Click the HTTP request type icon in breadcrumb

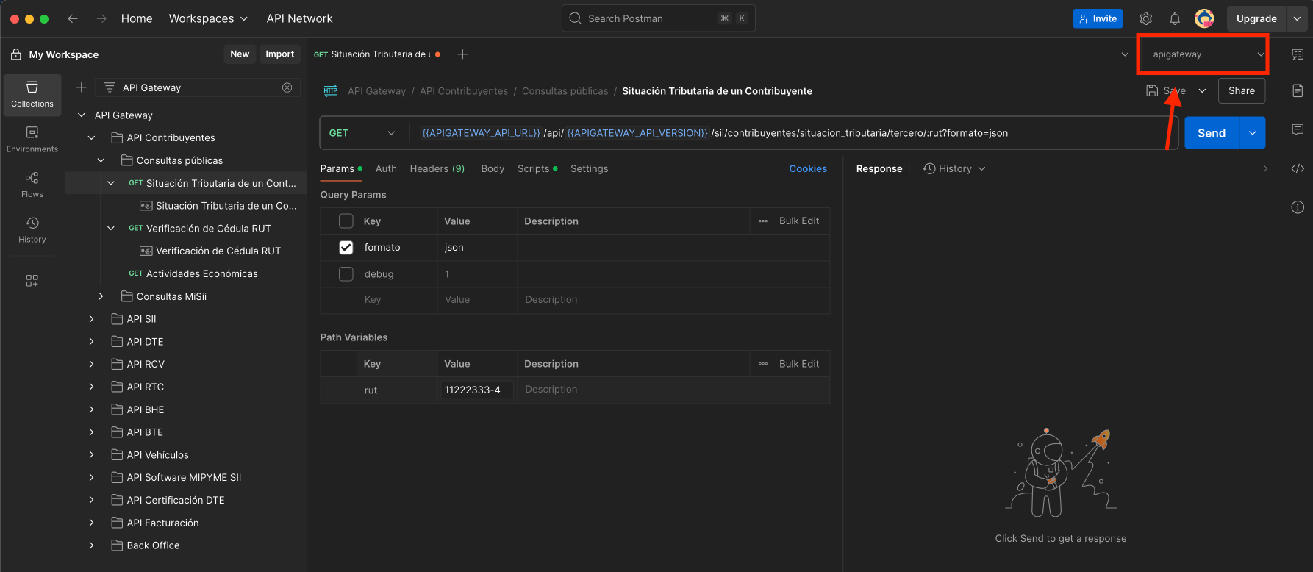coord(330,91)
